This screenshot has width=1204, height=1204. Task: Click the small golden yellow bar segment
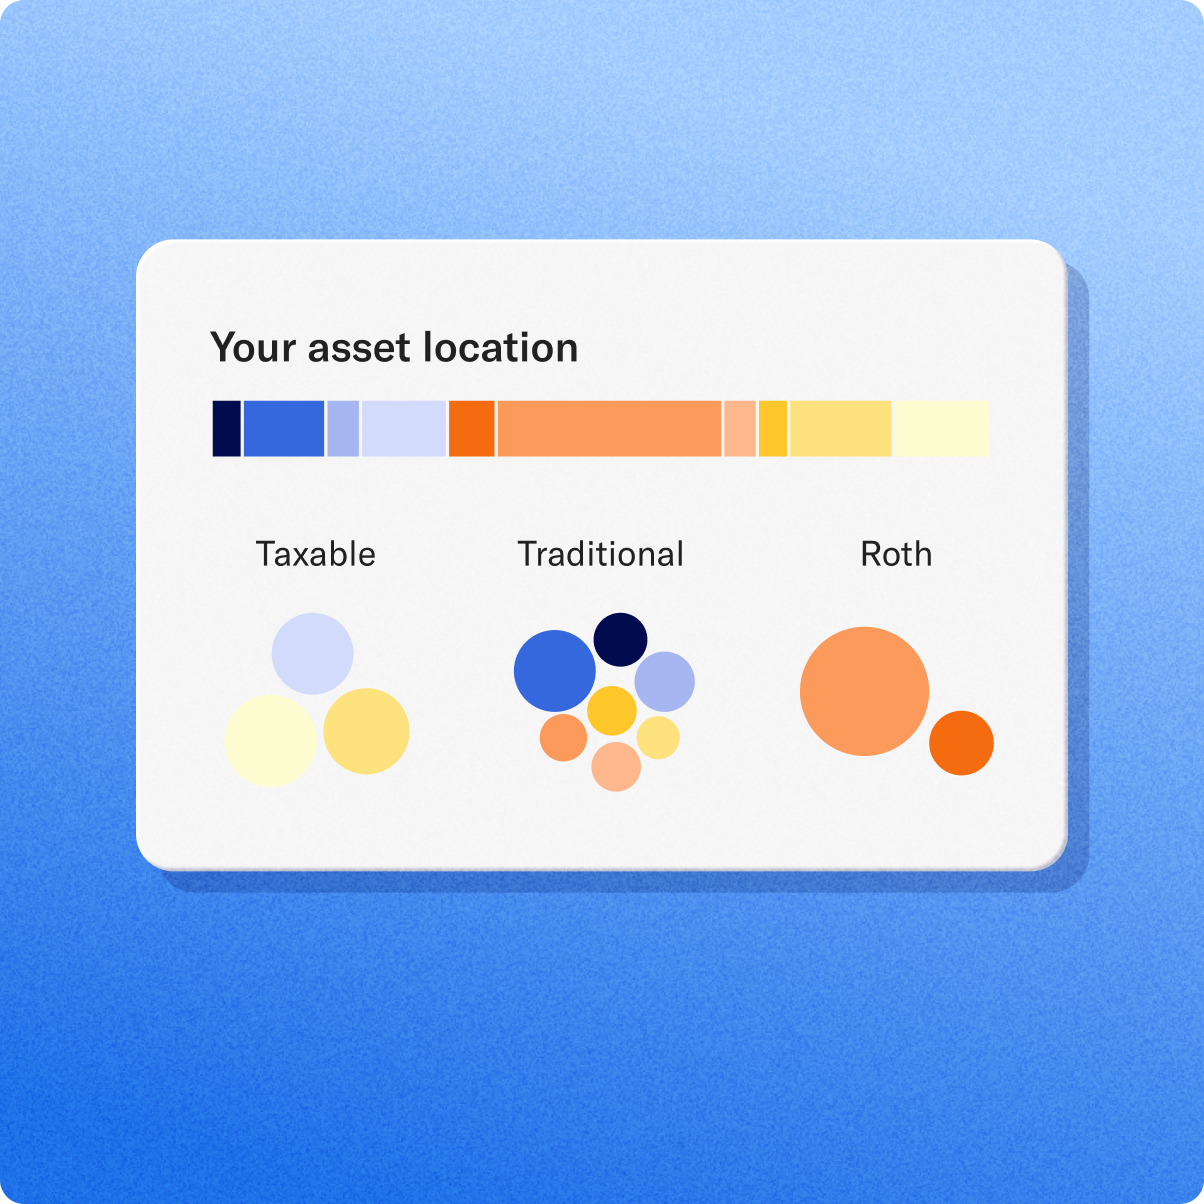coord(773,429)
